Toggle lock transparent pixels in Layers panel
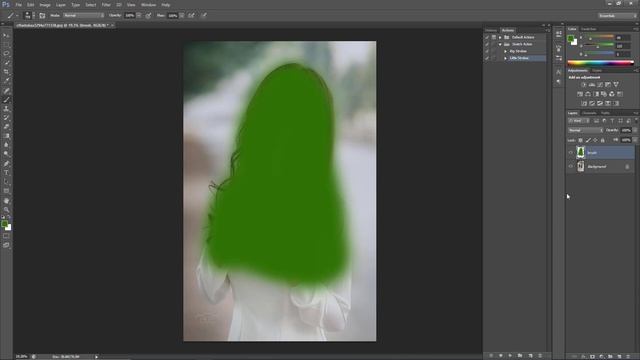The width and height of the screenshot is (640, 360). (580, 140)
